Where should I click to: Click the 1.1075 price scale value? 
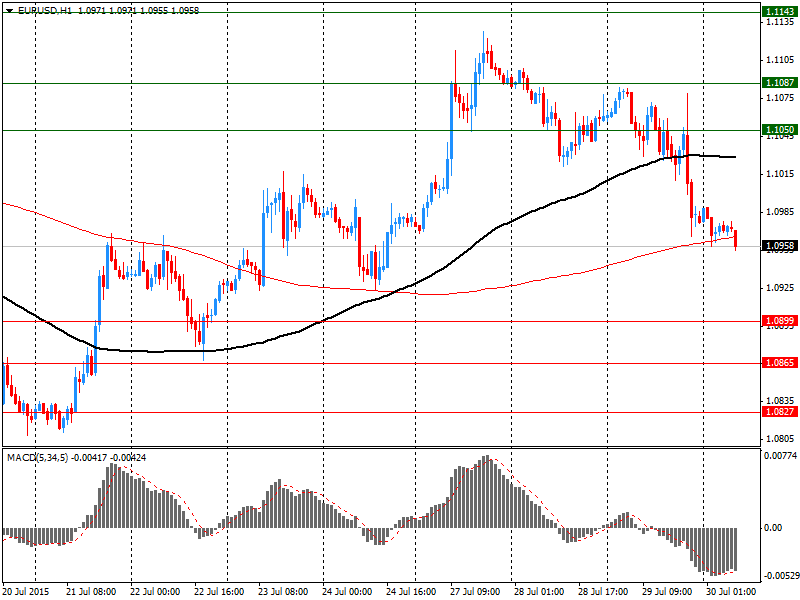pyautogui.click(x=780, y=98)
